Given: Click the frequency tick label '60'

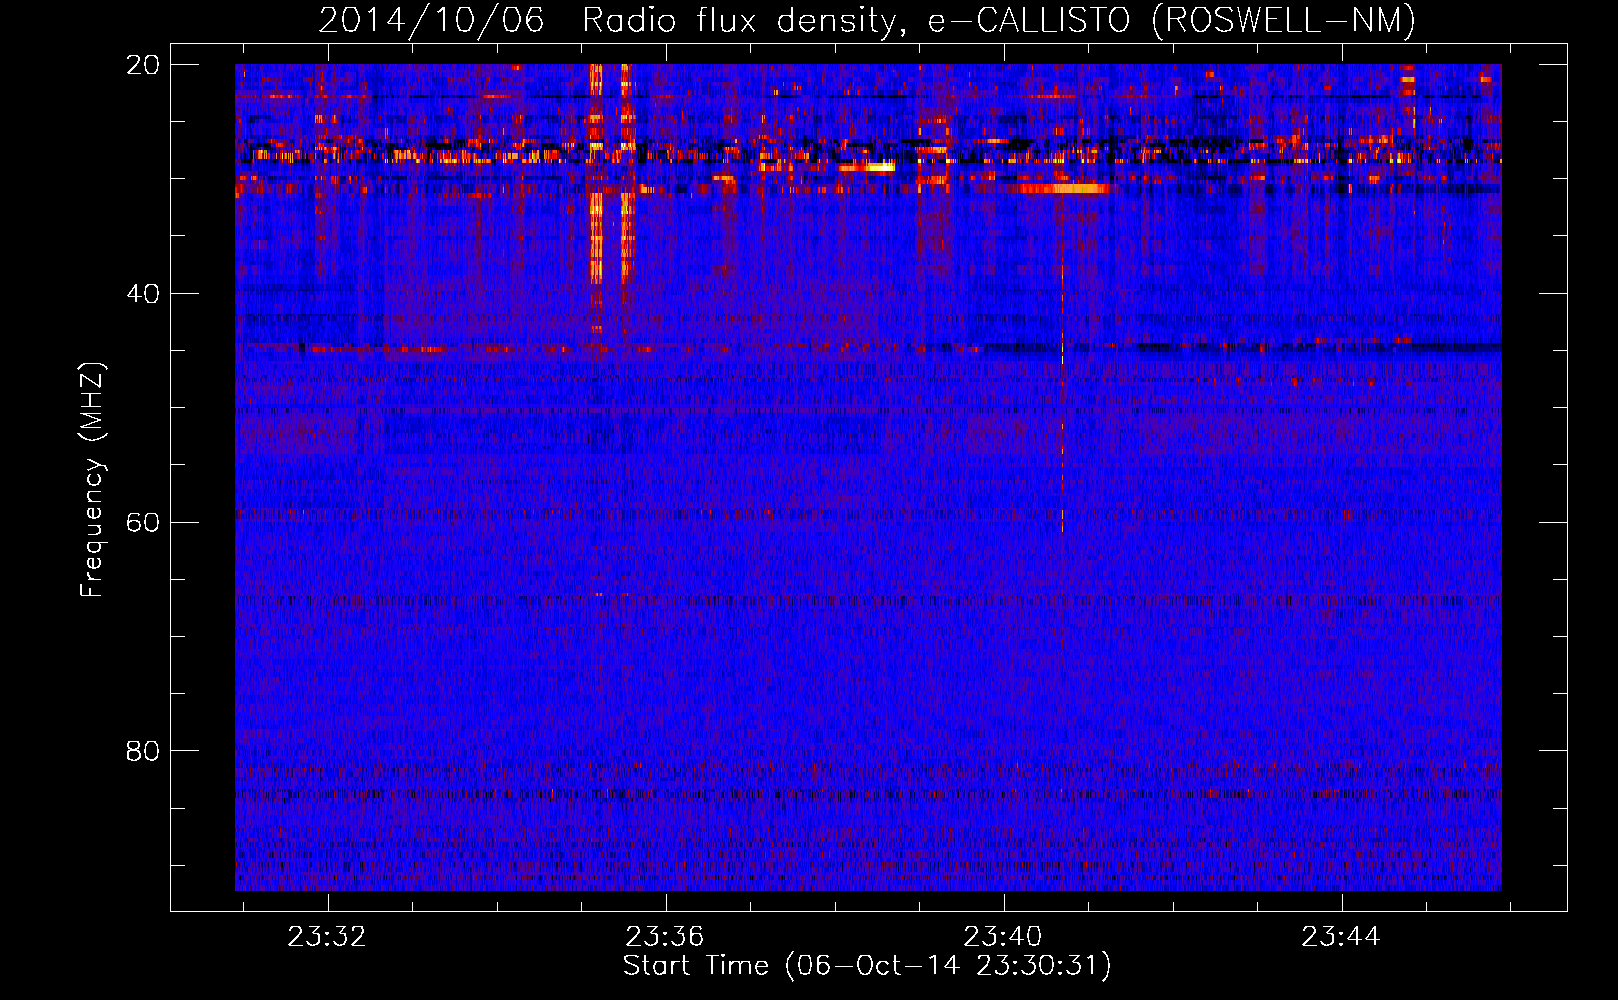Looking at the screenshot, I should (x=142, y=523).
